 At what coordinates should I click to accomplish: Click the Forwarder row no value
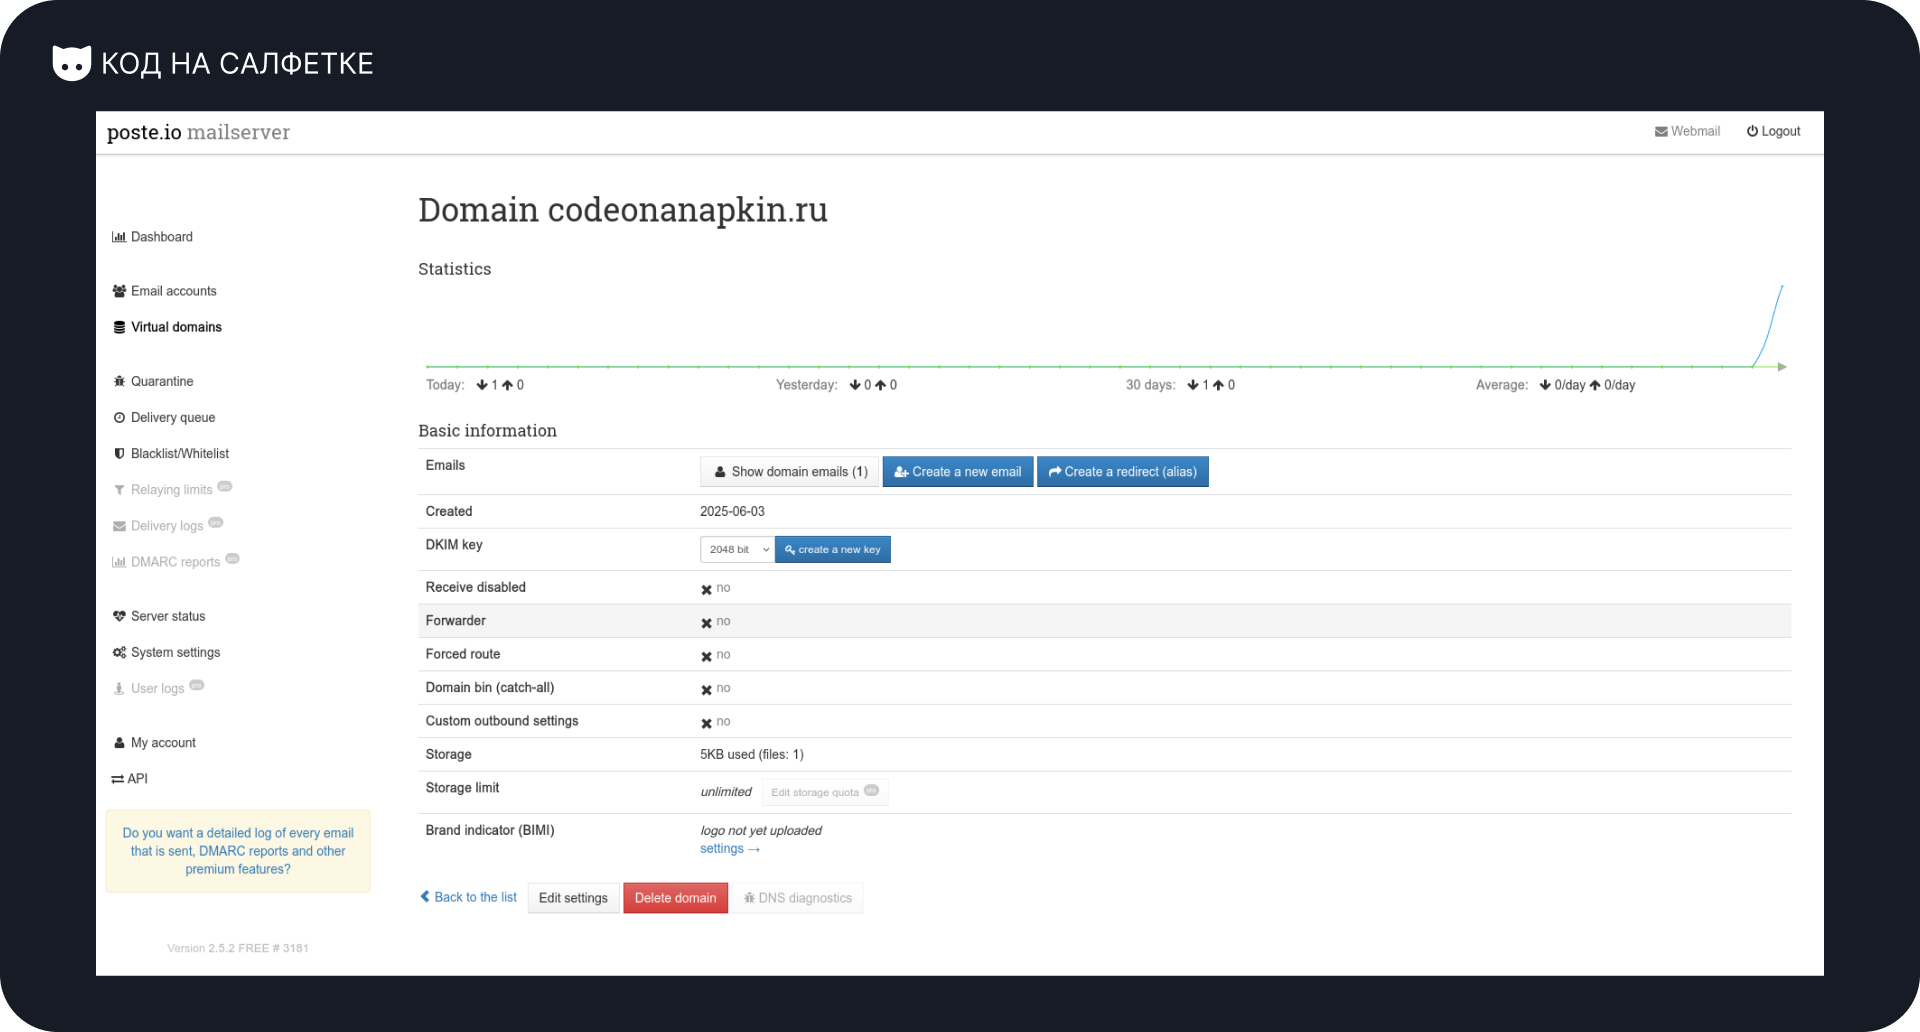coord(716,622)
